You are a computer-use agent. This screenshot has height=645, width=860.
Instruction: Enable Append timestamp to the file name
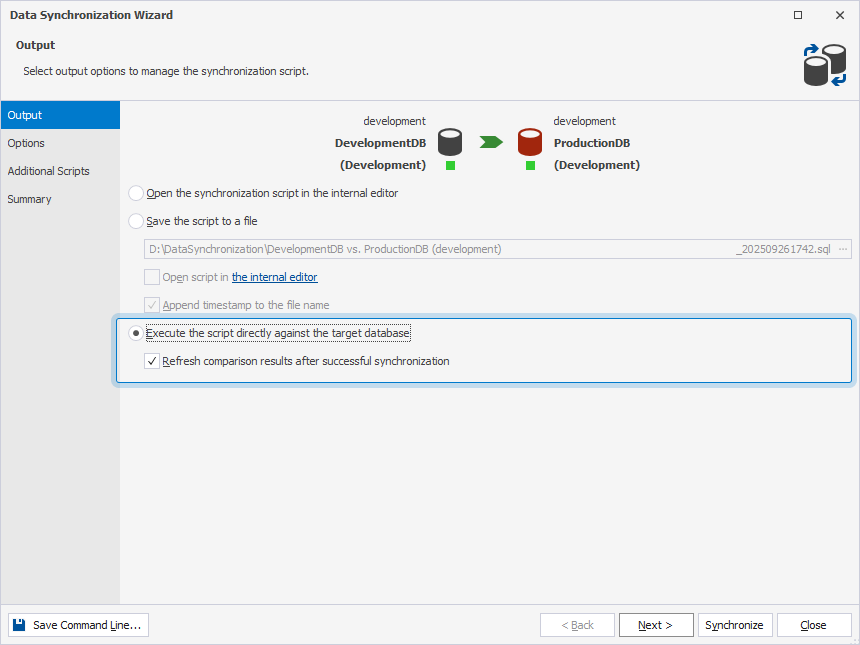[152, 305]
